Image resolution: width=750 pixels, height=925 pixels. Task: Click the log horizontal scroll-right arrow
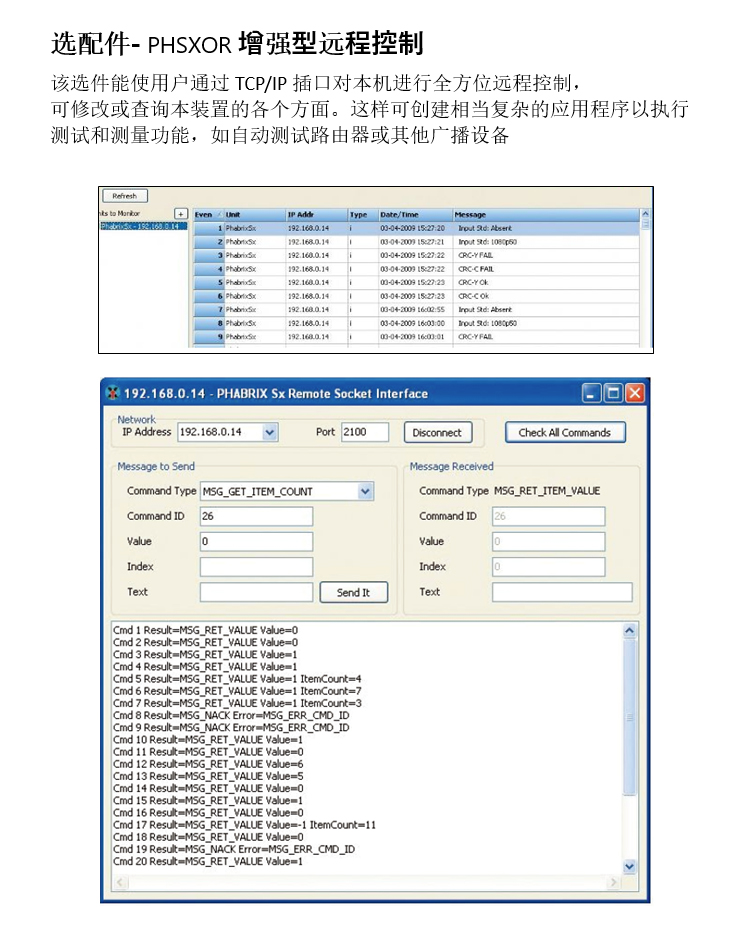[x=614, y=883]
